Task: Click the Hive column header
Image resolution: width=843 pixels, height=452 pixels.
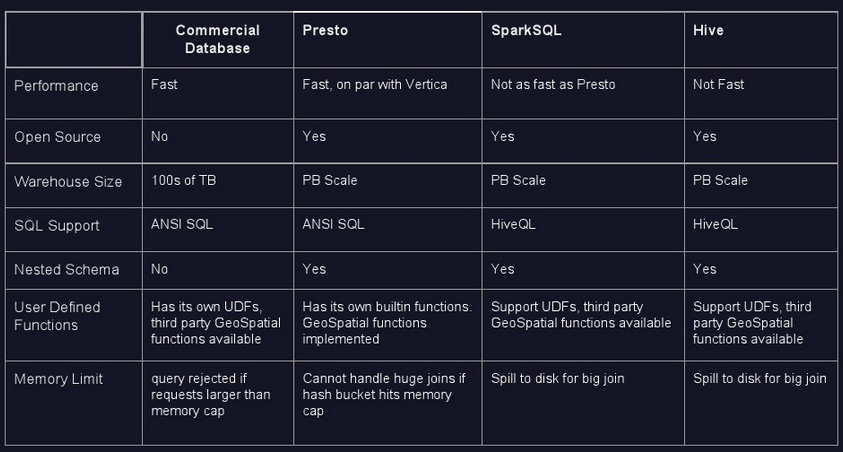Action: pos(708,30)
